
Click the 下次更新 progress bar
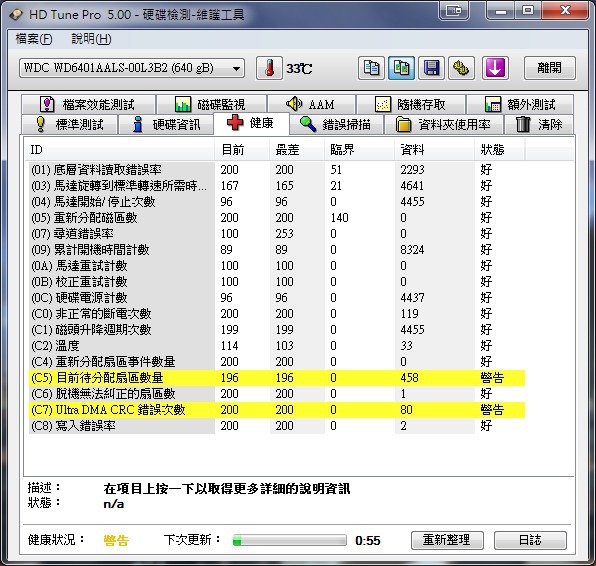tap(290, 540)
